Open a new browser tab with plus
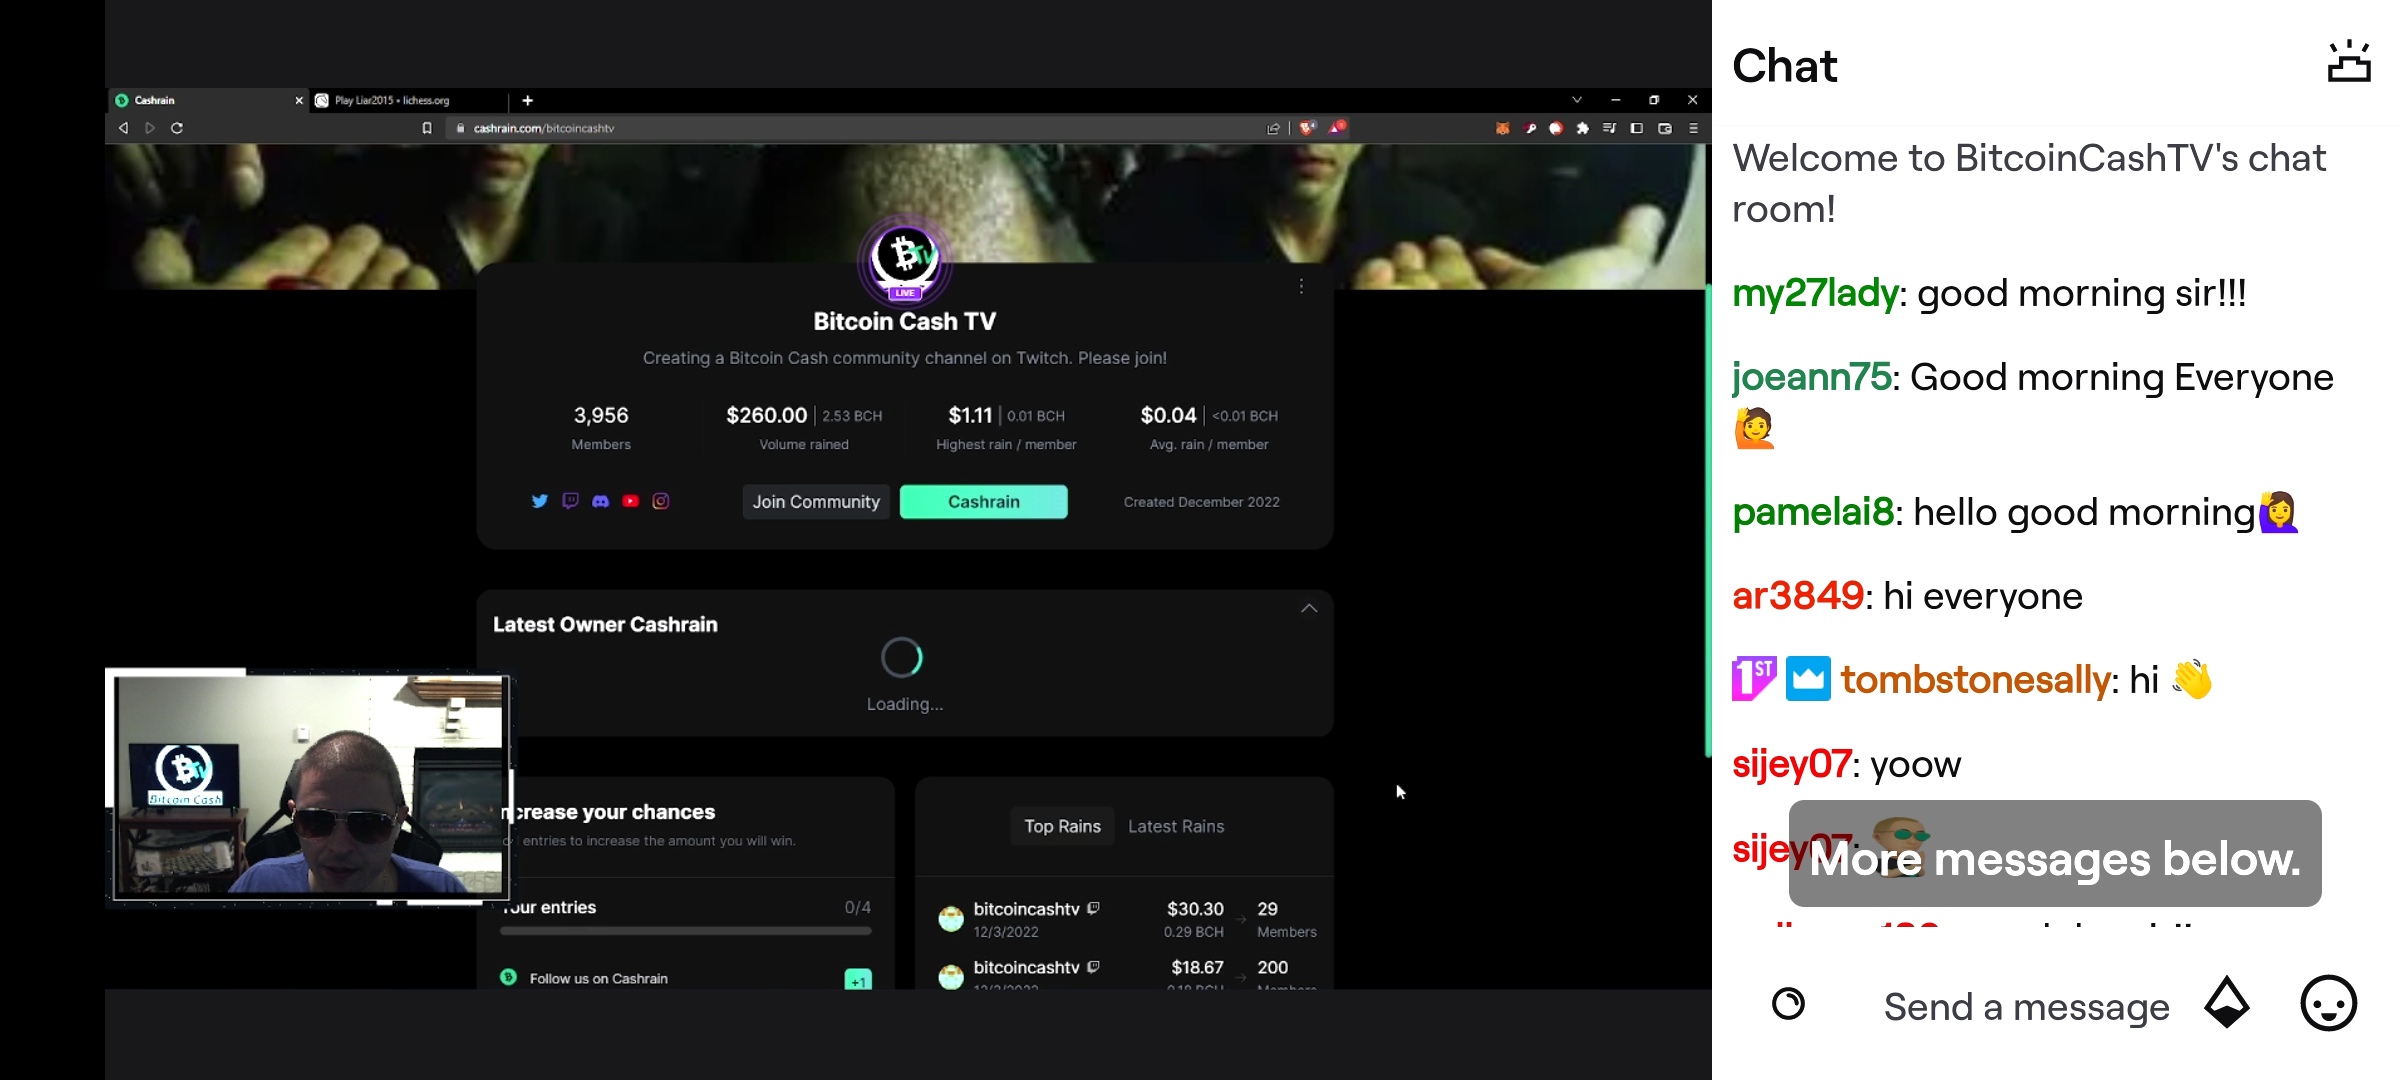The height and width of the screenshot is (1080, 2400). pos(527,100)
